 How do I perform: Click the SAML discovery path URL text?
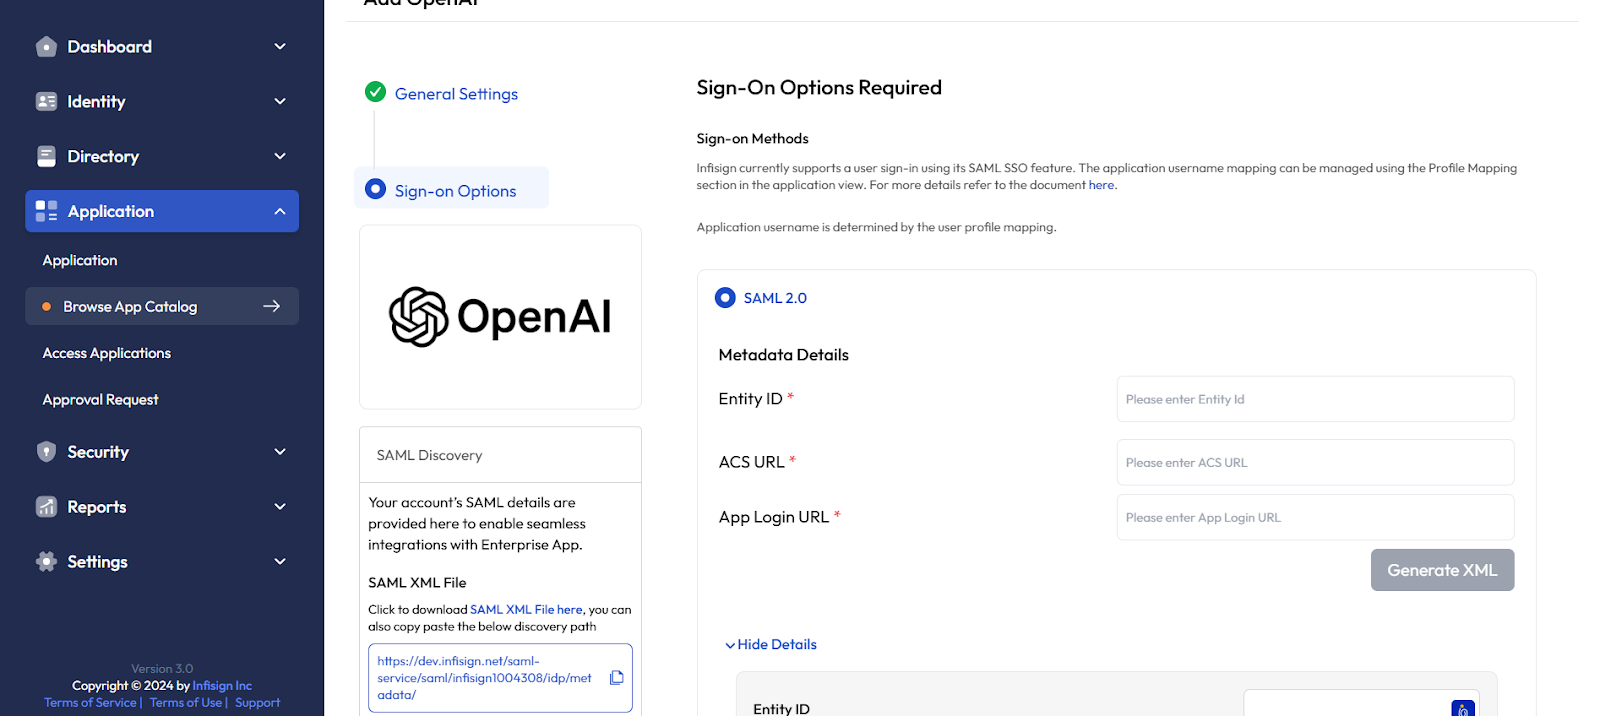coord(485,678)
